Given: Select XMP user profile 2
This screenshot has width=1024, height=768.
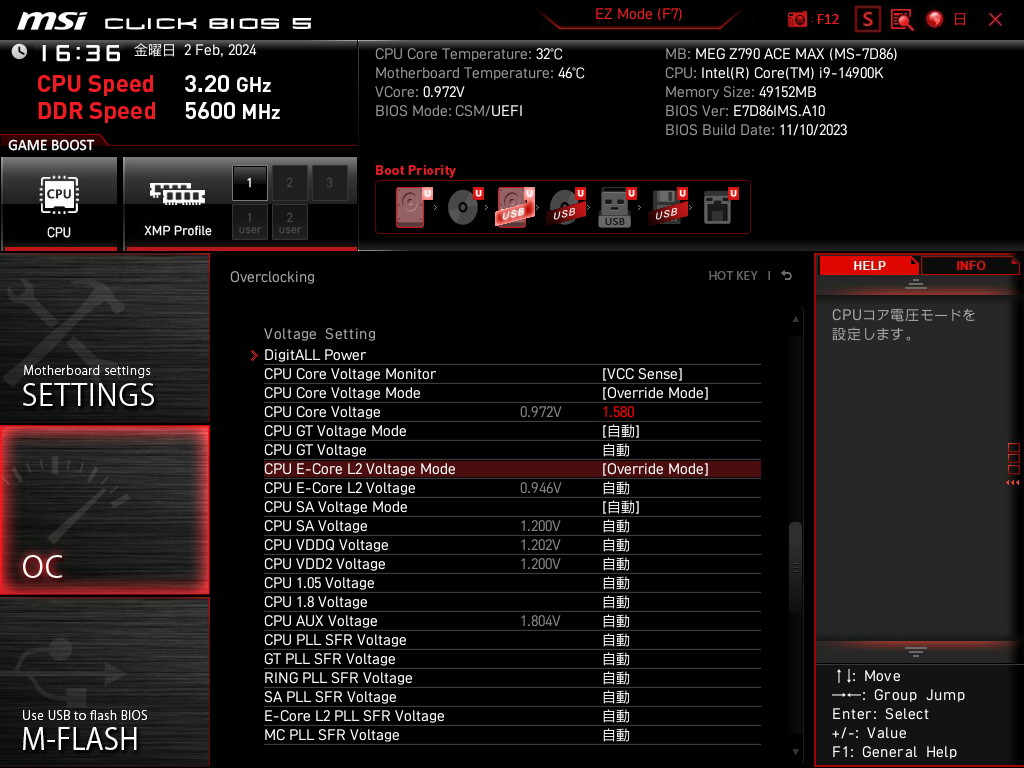Looking at the screenshot, I should click(x=289, y=223).
